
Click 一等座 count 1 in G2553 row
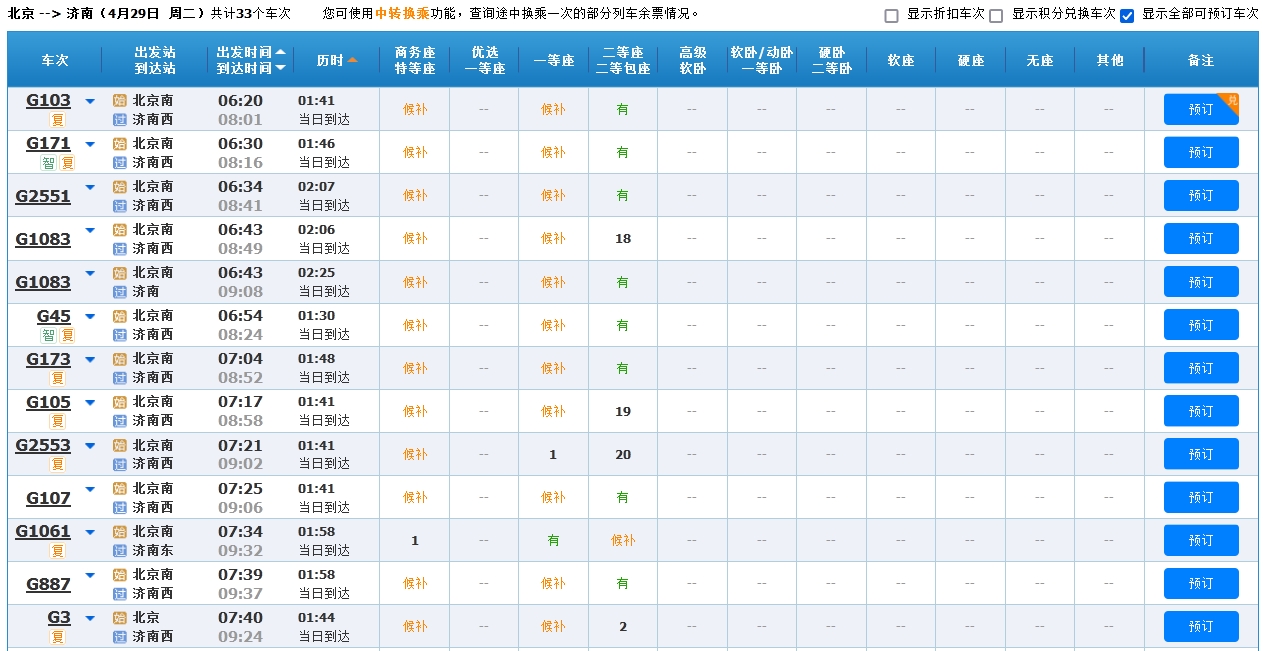[x=553, y=454]
